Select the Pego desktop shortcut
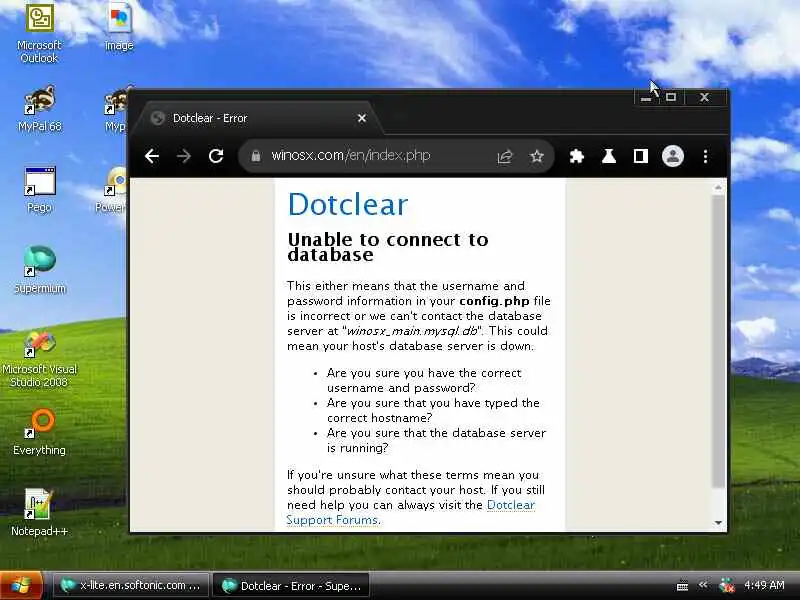The height and width of the screenshot is (600, 800). pos(39,190)
